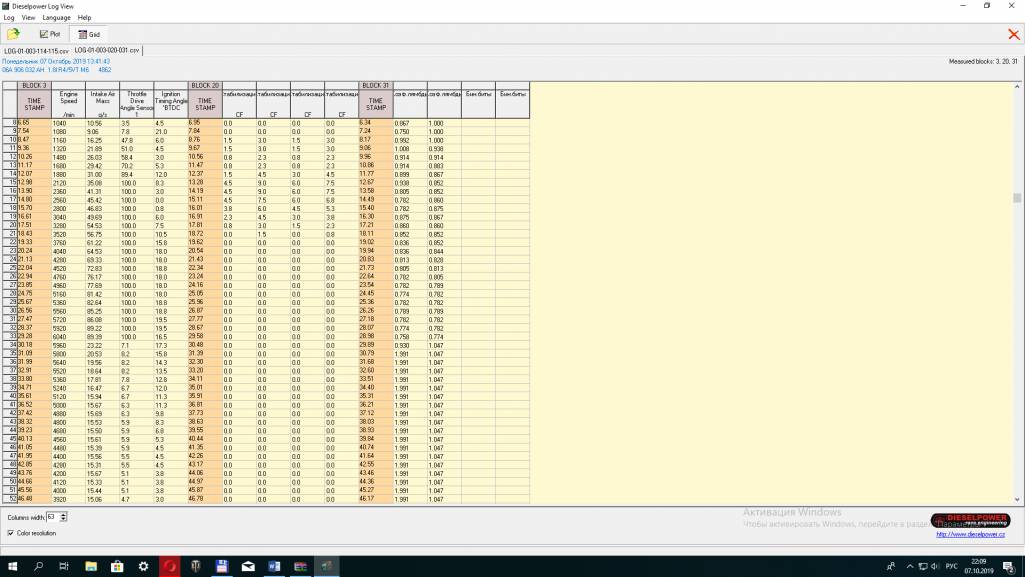Show hidden system tray icons
Viewport: 1025px width, 577px height.
pos(886,566)
